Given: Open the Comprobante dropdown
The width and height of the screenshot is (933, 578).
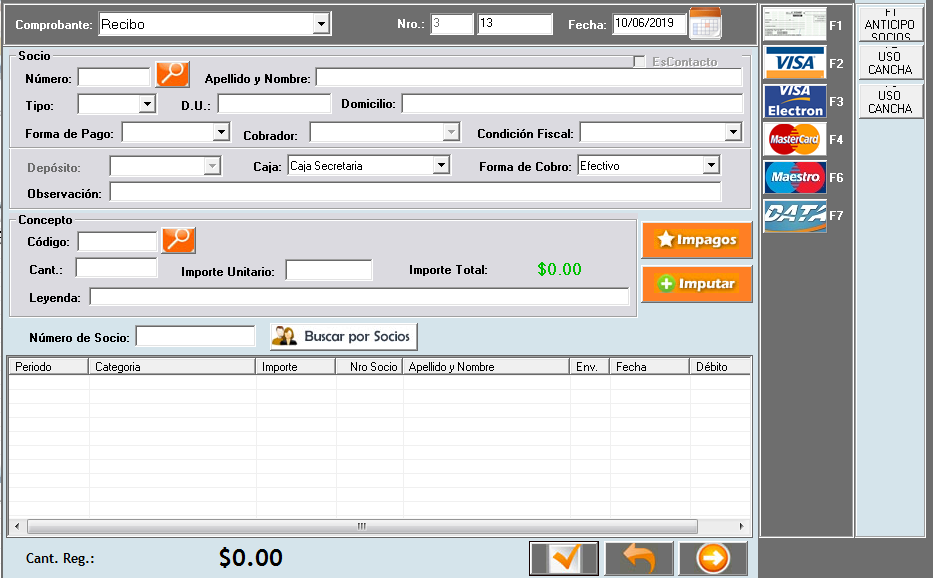Looking at the screenshot, I should [320, 24].
